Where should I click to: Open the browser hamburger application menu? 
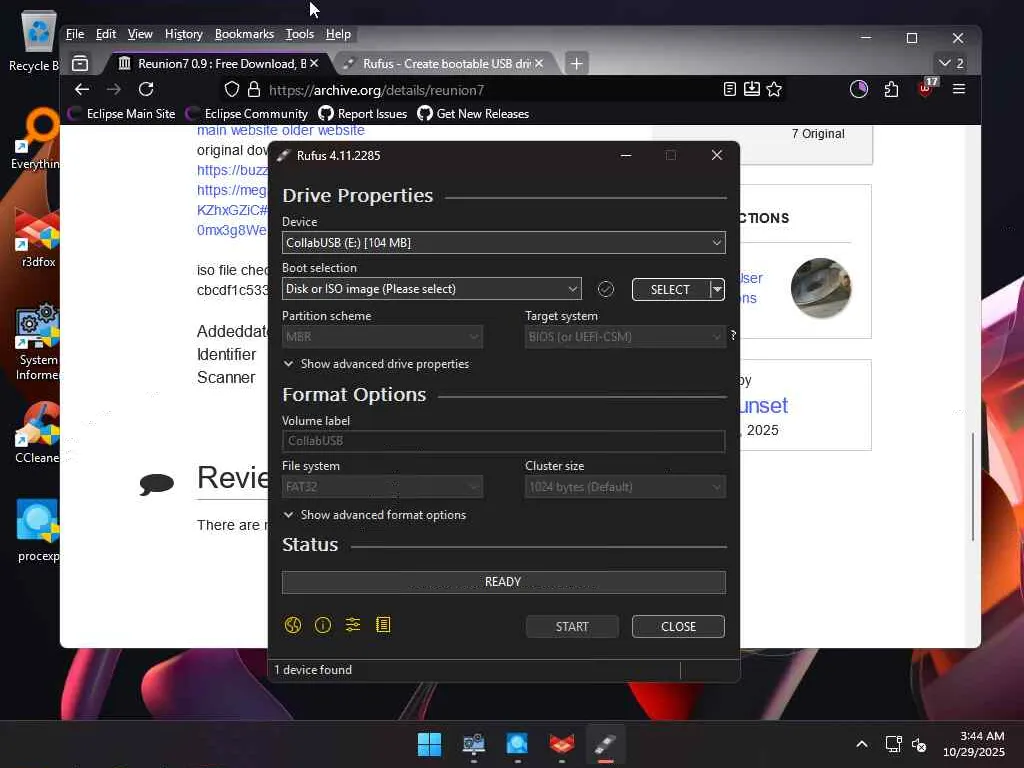pyautogui.click(x=959, y=89)
